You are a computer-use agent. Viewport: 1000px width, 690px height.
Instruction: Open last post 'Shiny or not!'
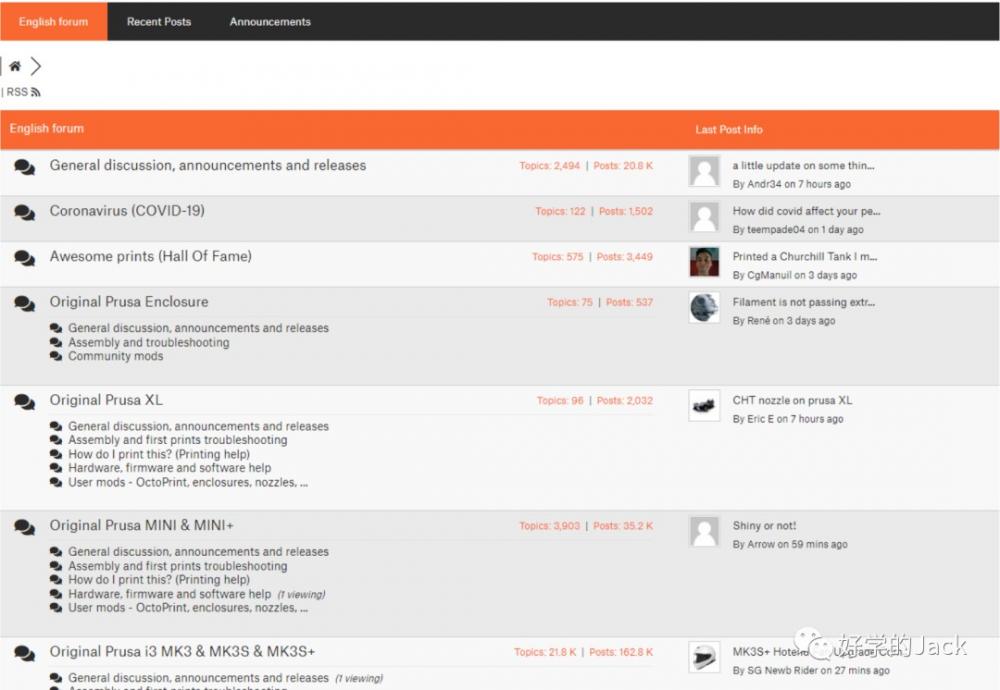coord(764,525)
